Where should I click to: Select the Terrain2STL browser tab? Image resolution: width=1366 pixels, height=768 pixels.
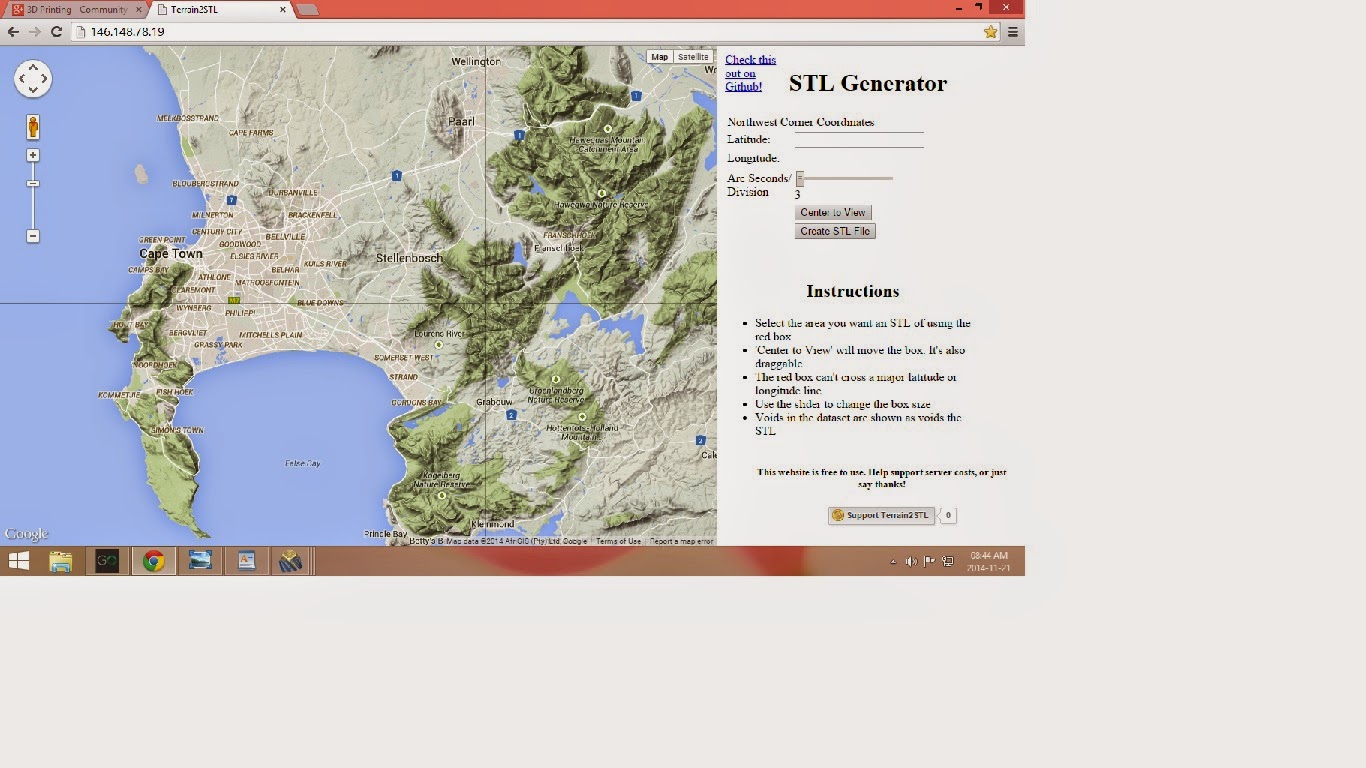(x=215, y=10)
